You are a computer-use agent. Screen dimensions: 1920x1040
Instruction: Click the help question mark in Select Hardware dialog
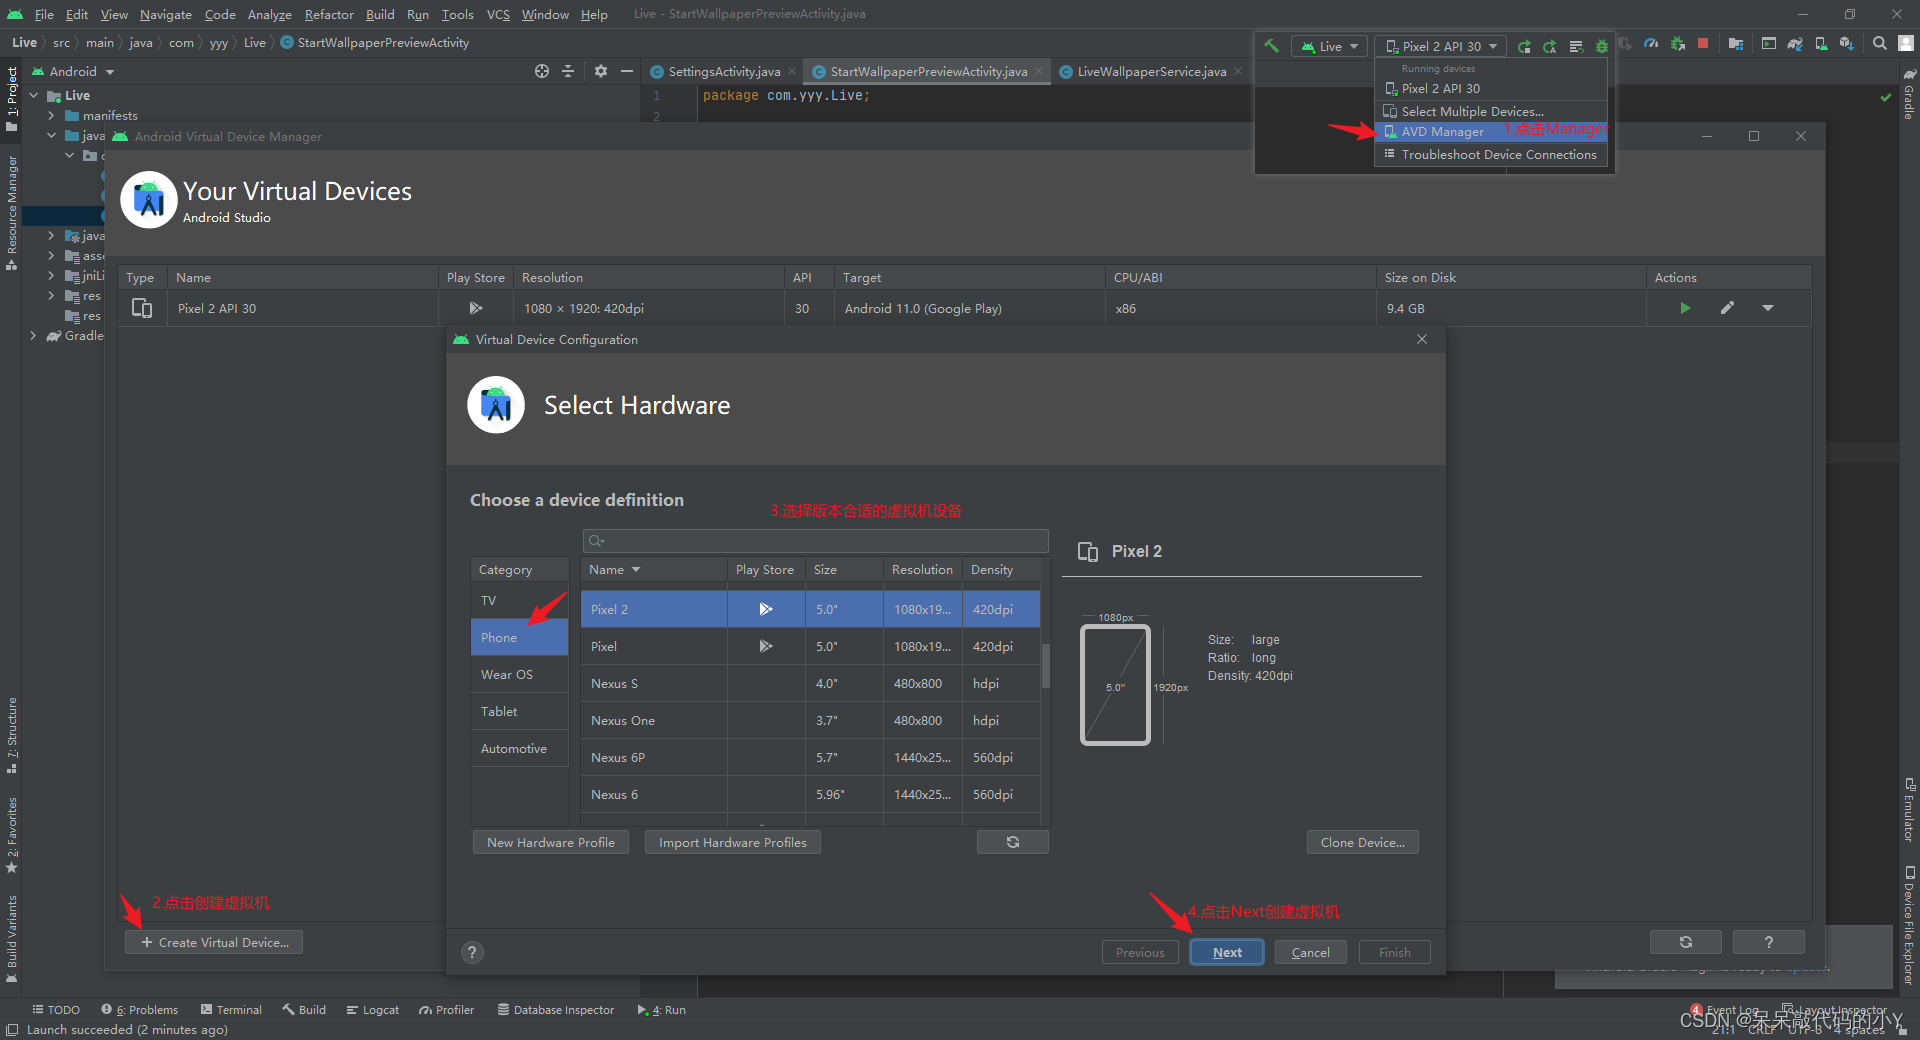click(x=472, y=952)
